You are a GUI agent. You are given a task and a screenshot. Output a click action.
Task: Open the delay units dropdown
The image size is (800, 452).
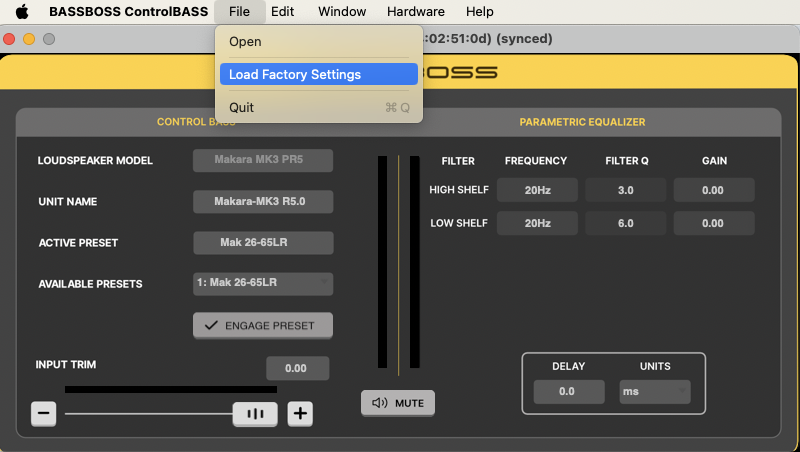[654, 391]
